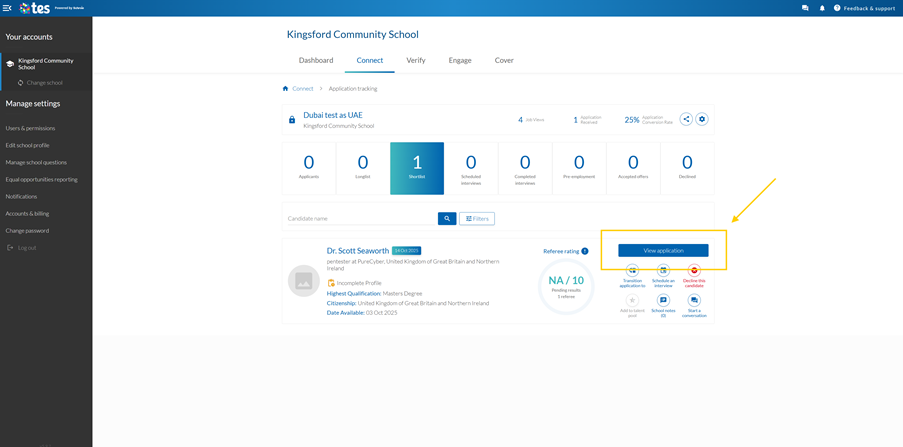Screen dimensions: 903x447
Task: Open Notifications settings in sidebar
Action: (x=21, y=196)
